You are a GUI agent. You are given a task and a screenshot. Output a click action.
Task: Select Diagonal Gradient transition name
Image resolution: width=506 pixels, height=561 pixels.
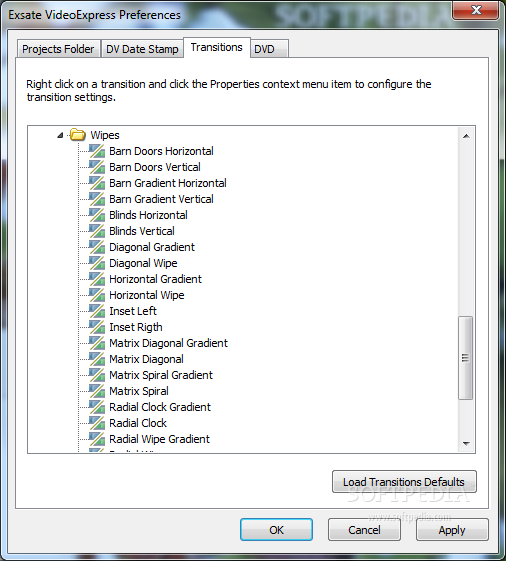[x=152, y=247]
